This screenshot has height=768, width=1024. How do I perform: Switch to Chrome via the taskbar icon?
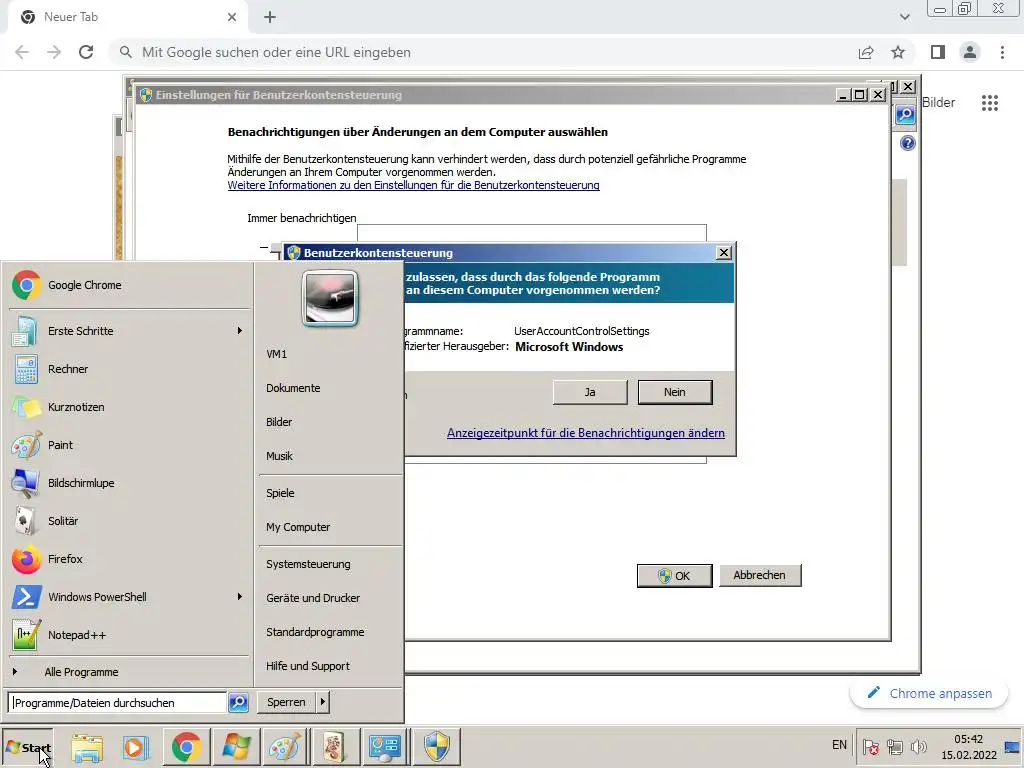coord(186,747)
